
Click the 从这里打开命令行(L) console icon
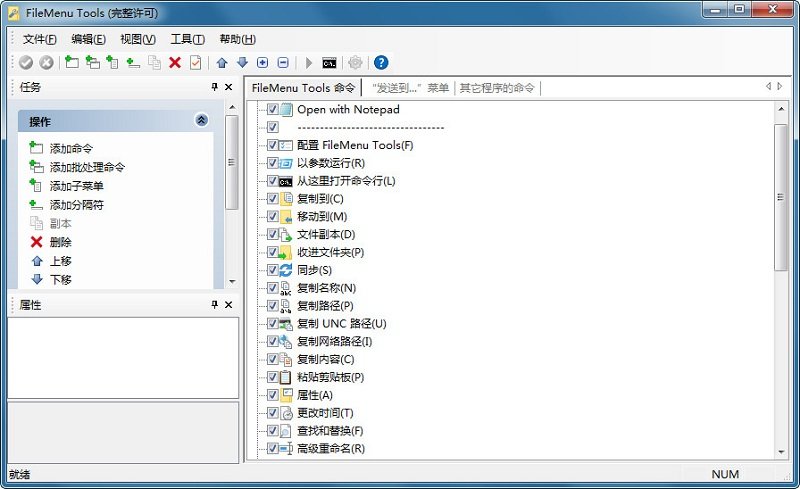tap(286, 181)
